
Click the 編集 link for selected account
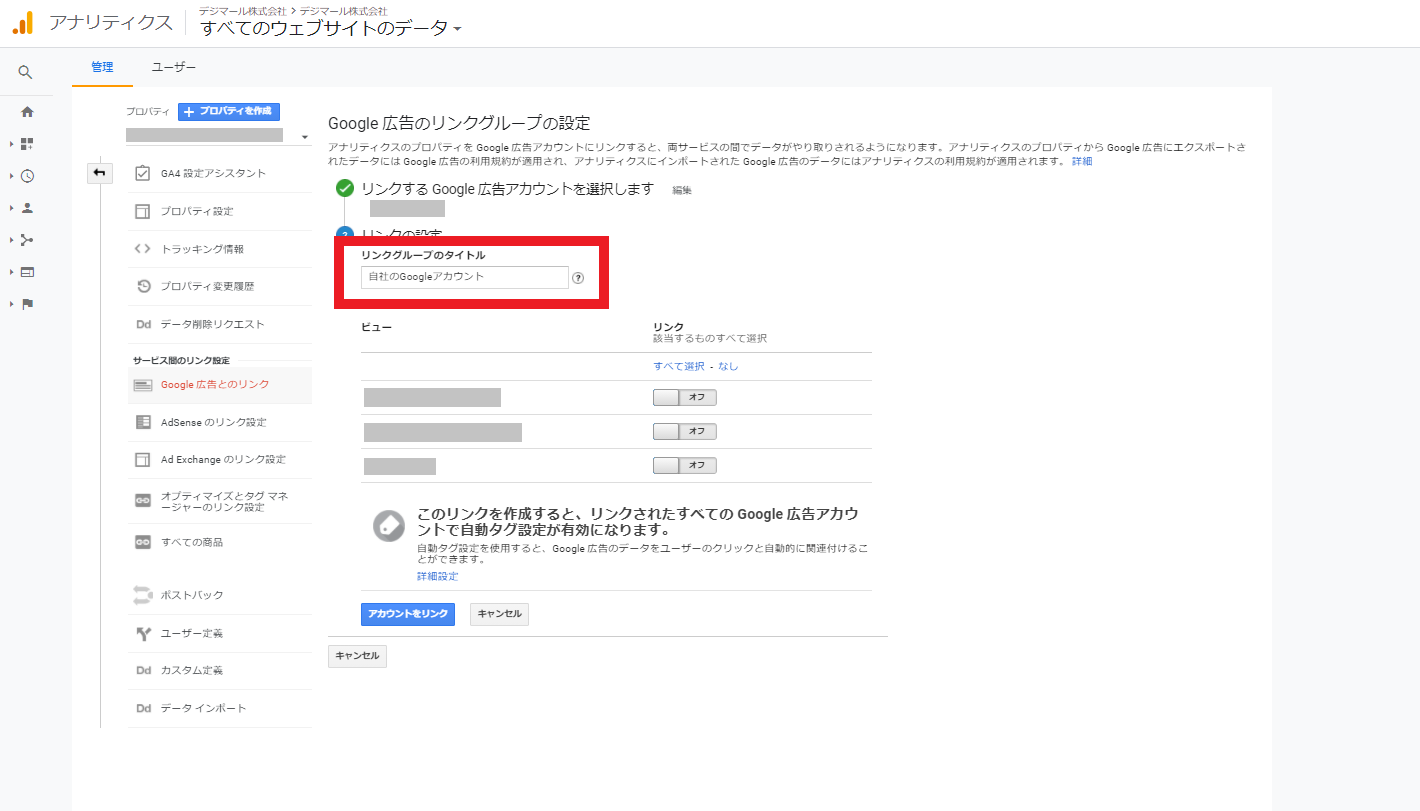[682, 190]
